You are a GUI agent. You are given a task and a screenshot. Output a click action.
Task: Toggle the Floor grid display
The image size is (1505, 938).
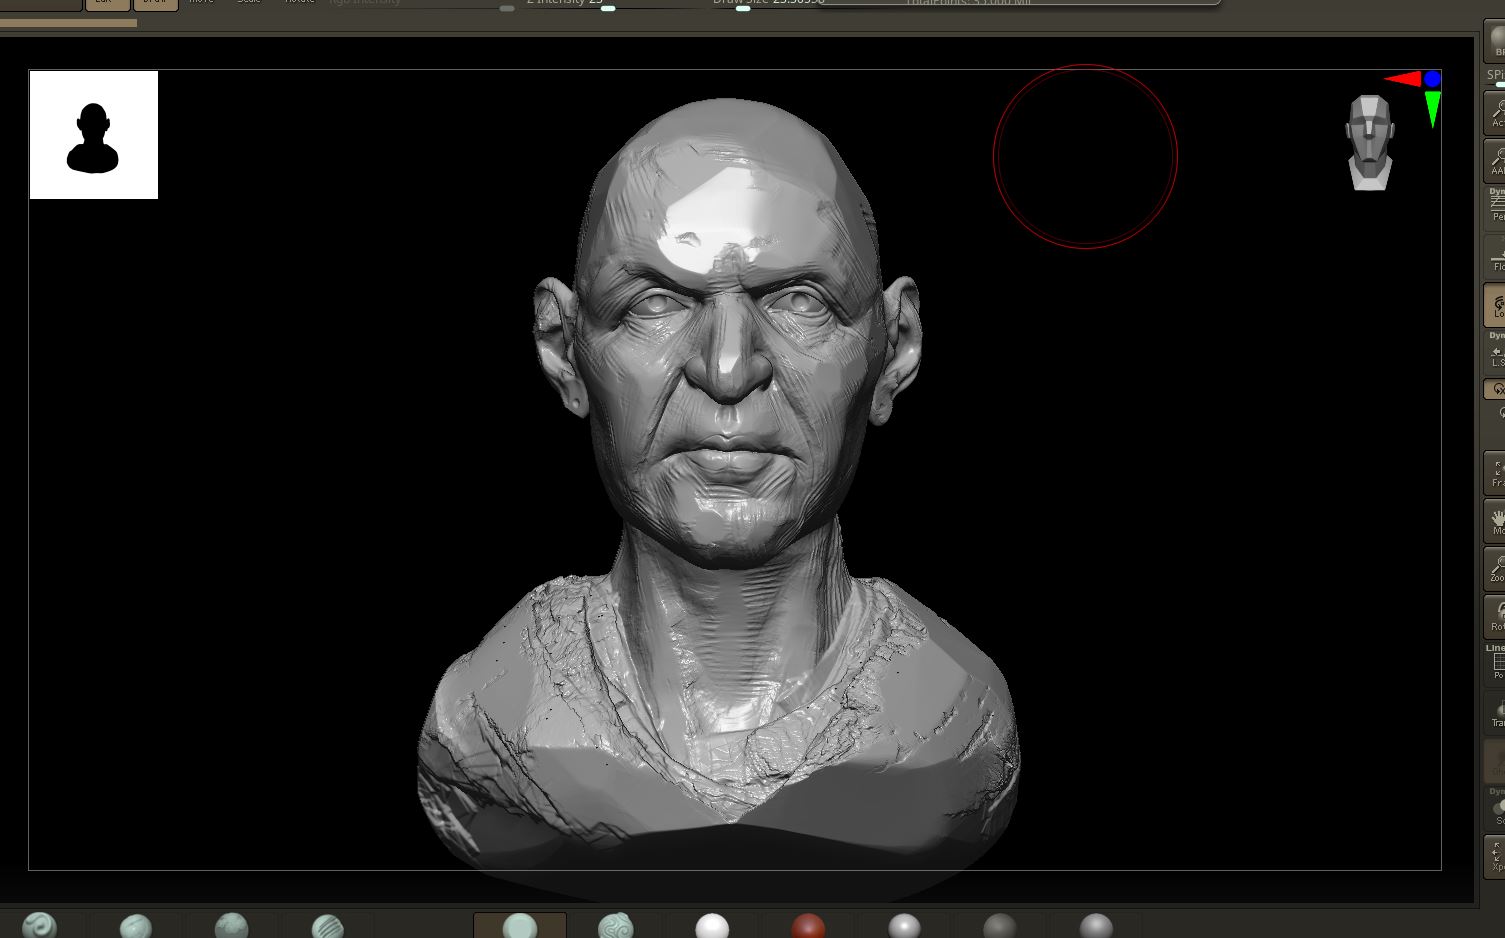1495,257
